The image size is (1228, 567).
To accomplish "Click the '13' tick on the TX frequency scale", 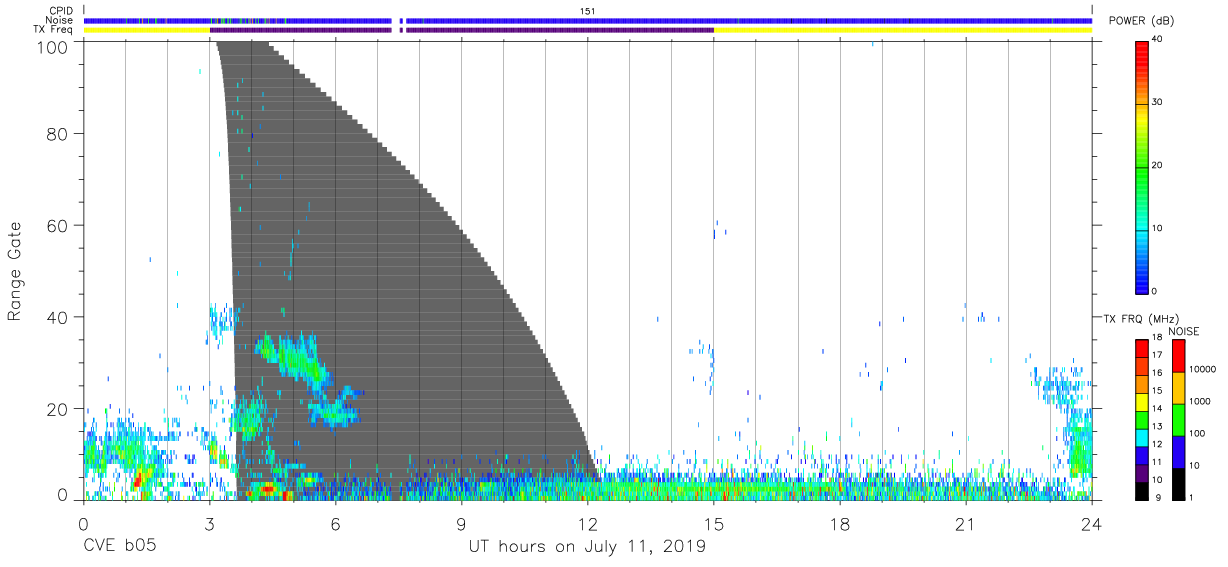I will click(1157, 426).
